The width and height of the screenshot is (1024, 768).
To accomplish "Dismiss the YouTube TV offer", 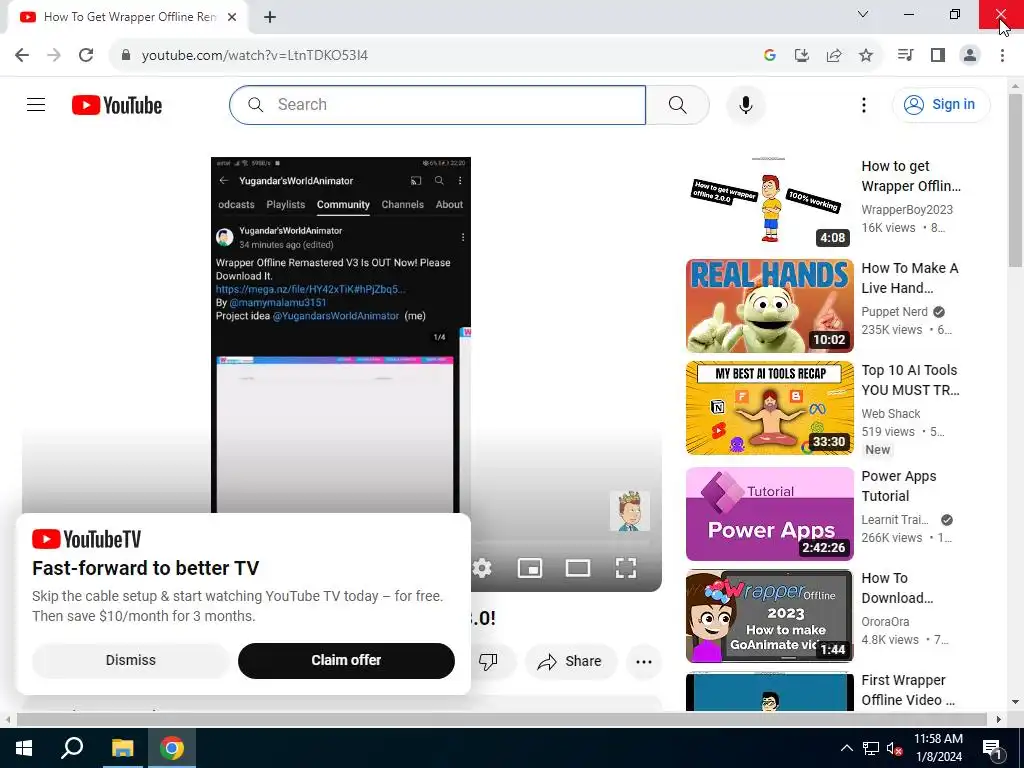I will tap(131, 660).
